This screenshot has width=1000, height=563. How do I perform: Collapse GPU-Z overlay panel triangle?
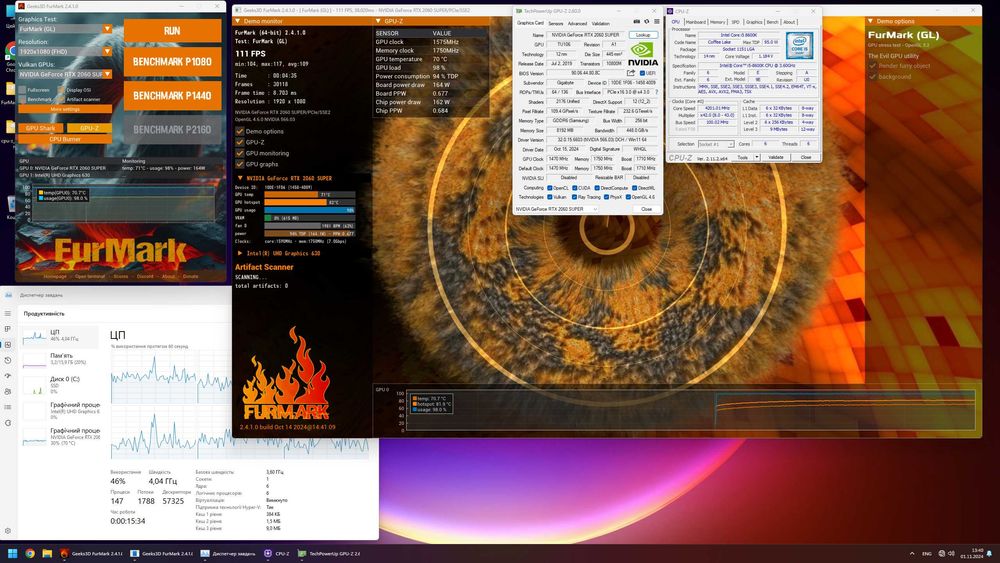point(378,21)
